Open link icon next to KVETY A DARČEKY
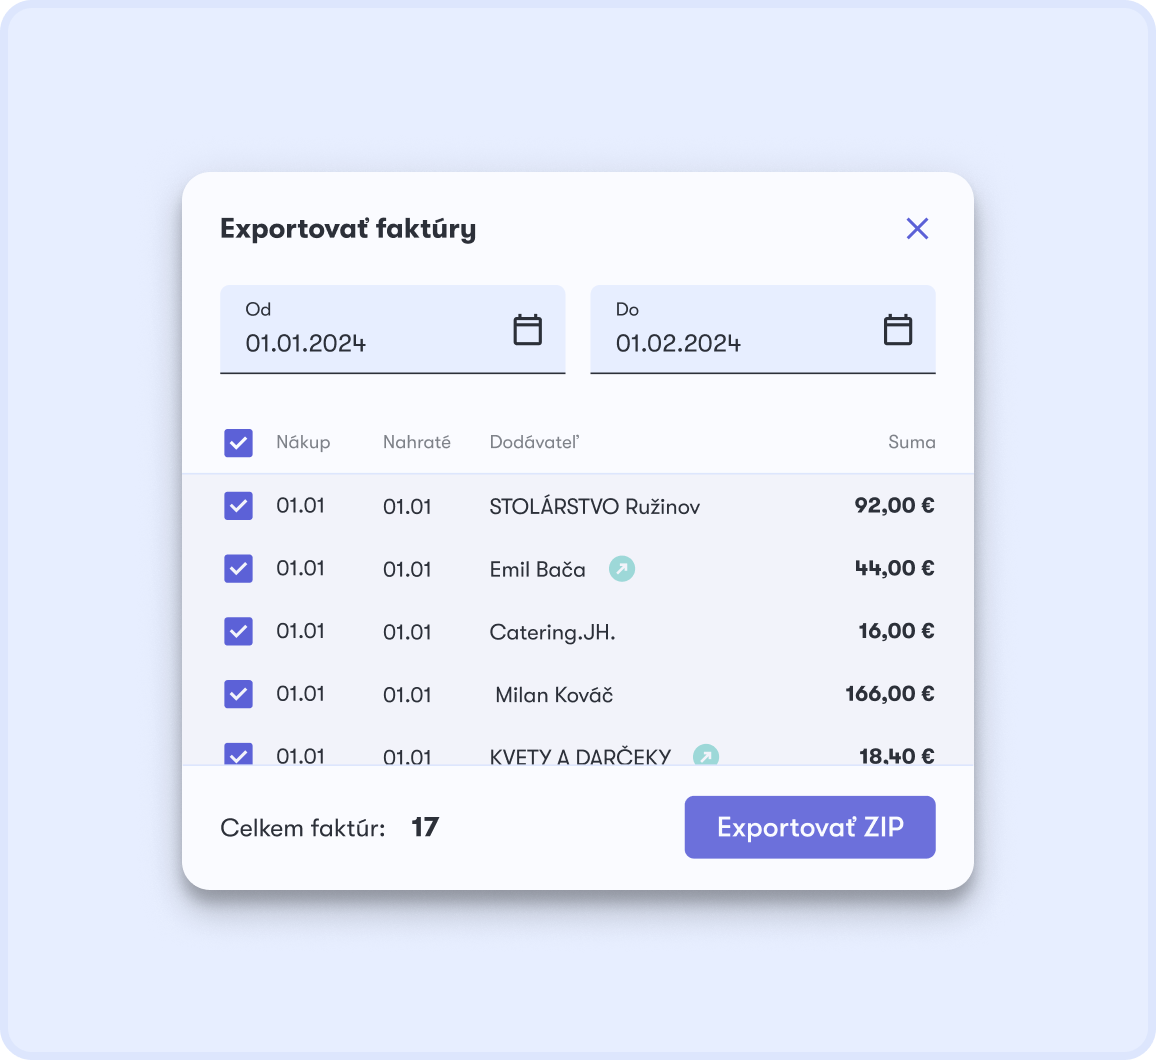This screenshot has width=1156, height=1060. (706, 755)
